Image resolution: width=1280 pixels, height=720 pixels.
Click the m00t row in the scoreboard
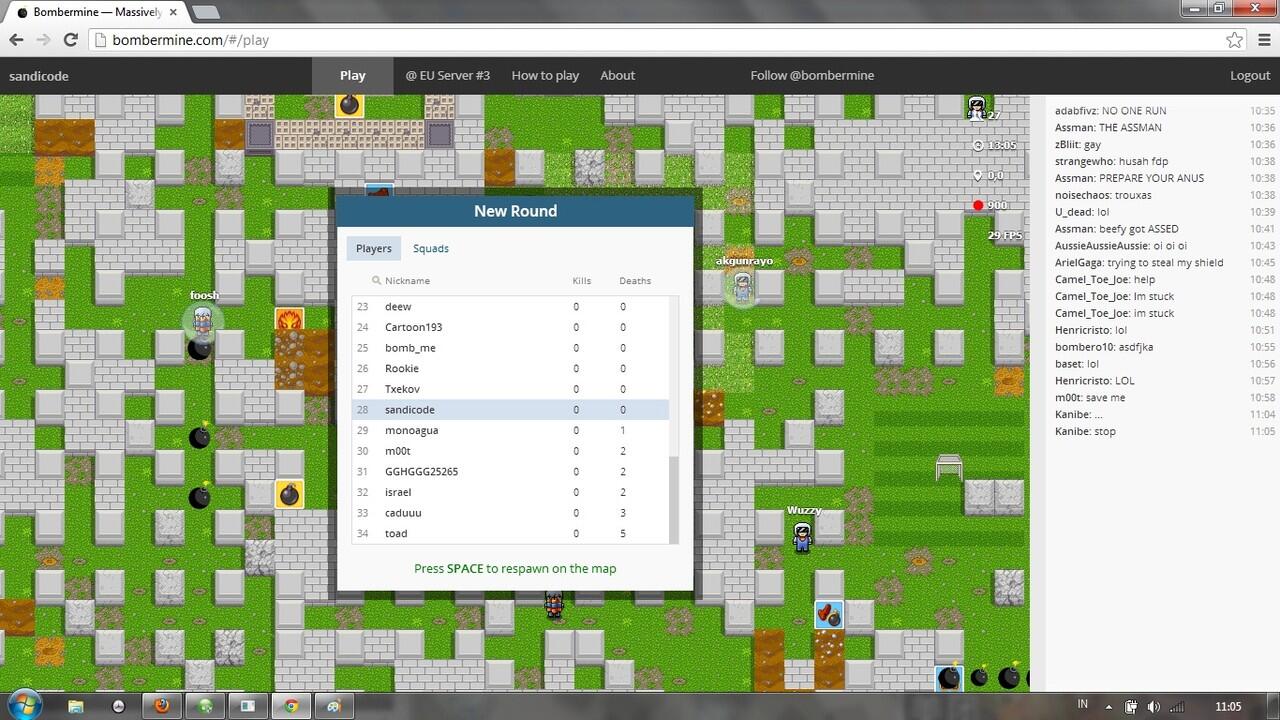click(511, 451)
